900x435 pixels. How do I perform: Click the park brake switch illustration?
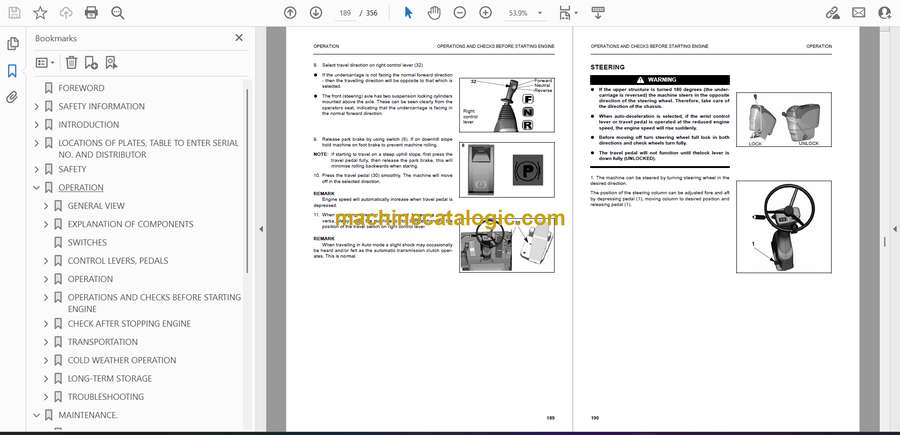[x=507, y=170]
